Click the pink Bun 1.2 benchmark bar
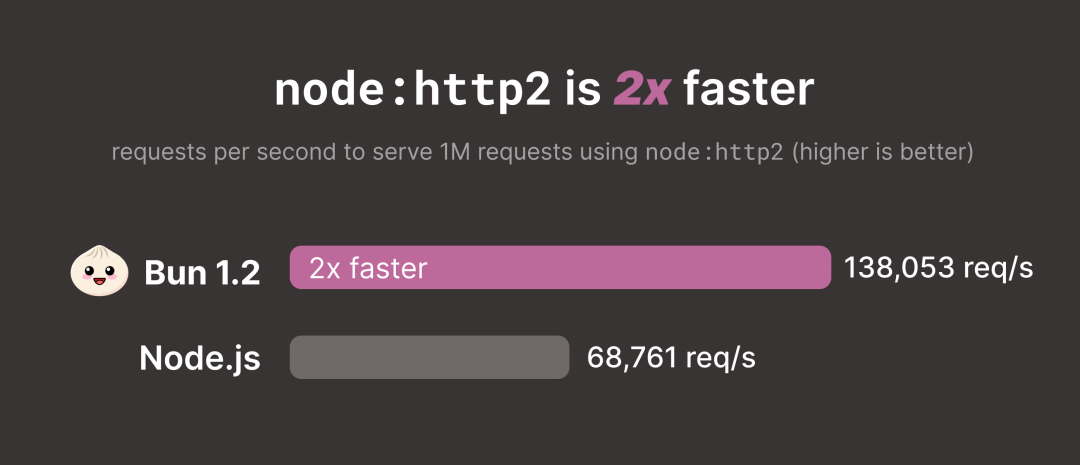Screen dimensions: 1080x465 560,267
